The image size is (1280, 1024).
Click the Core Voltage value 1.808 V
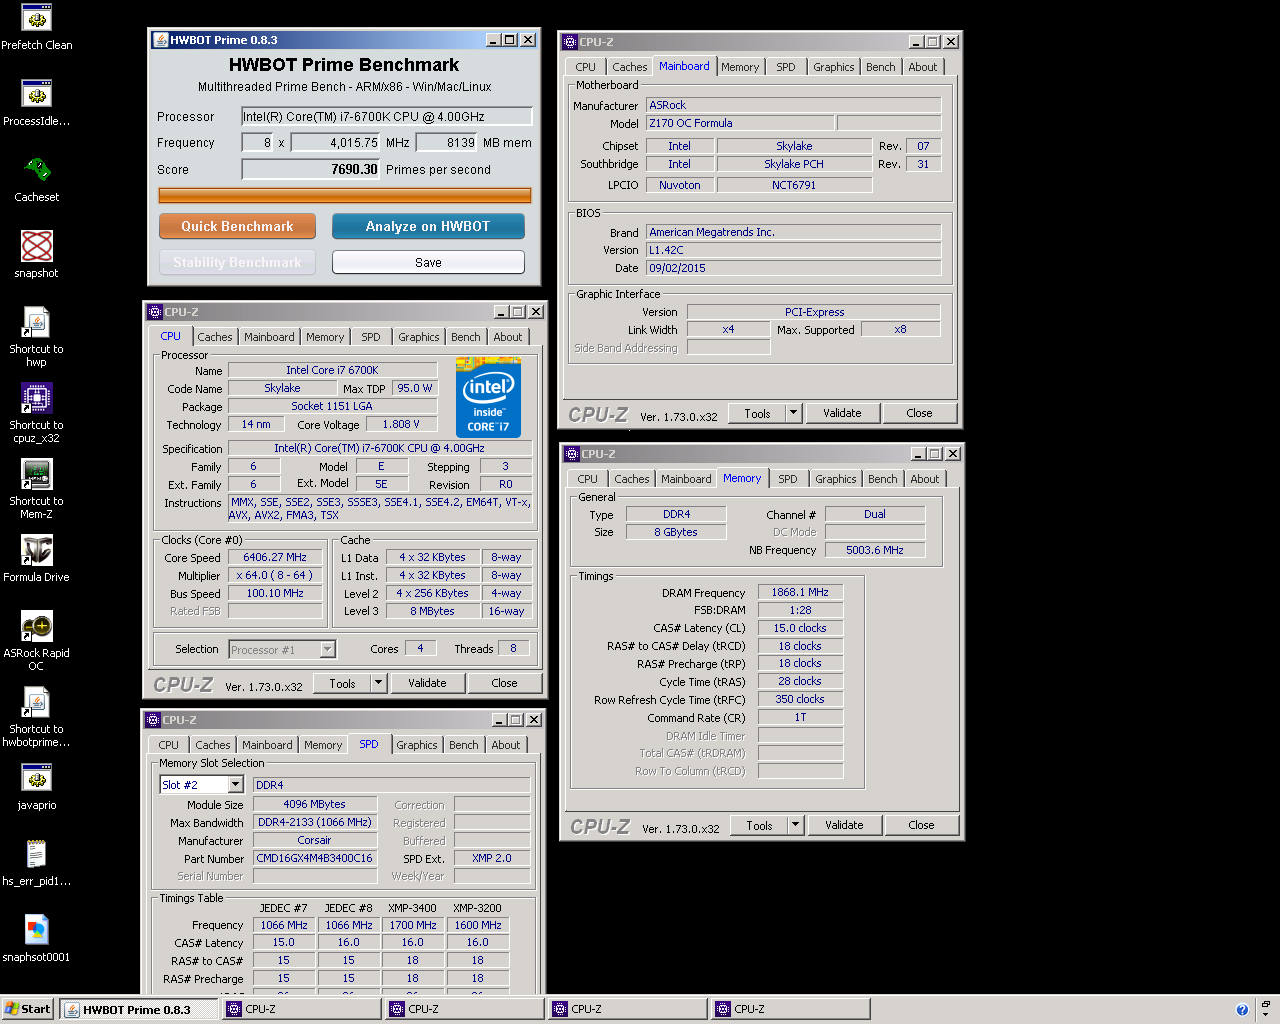(x=401, y=425)
